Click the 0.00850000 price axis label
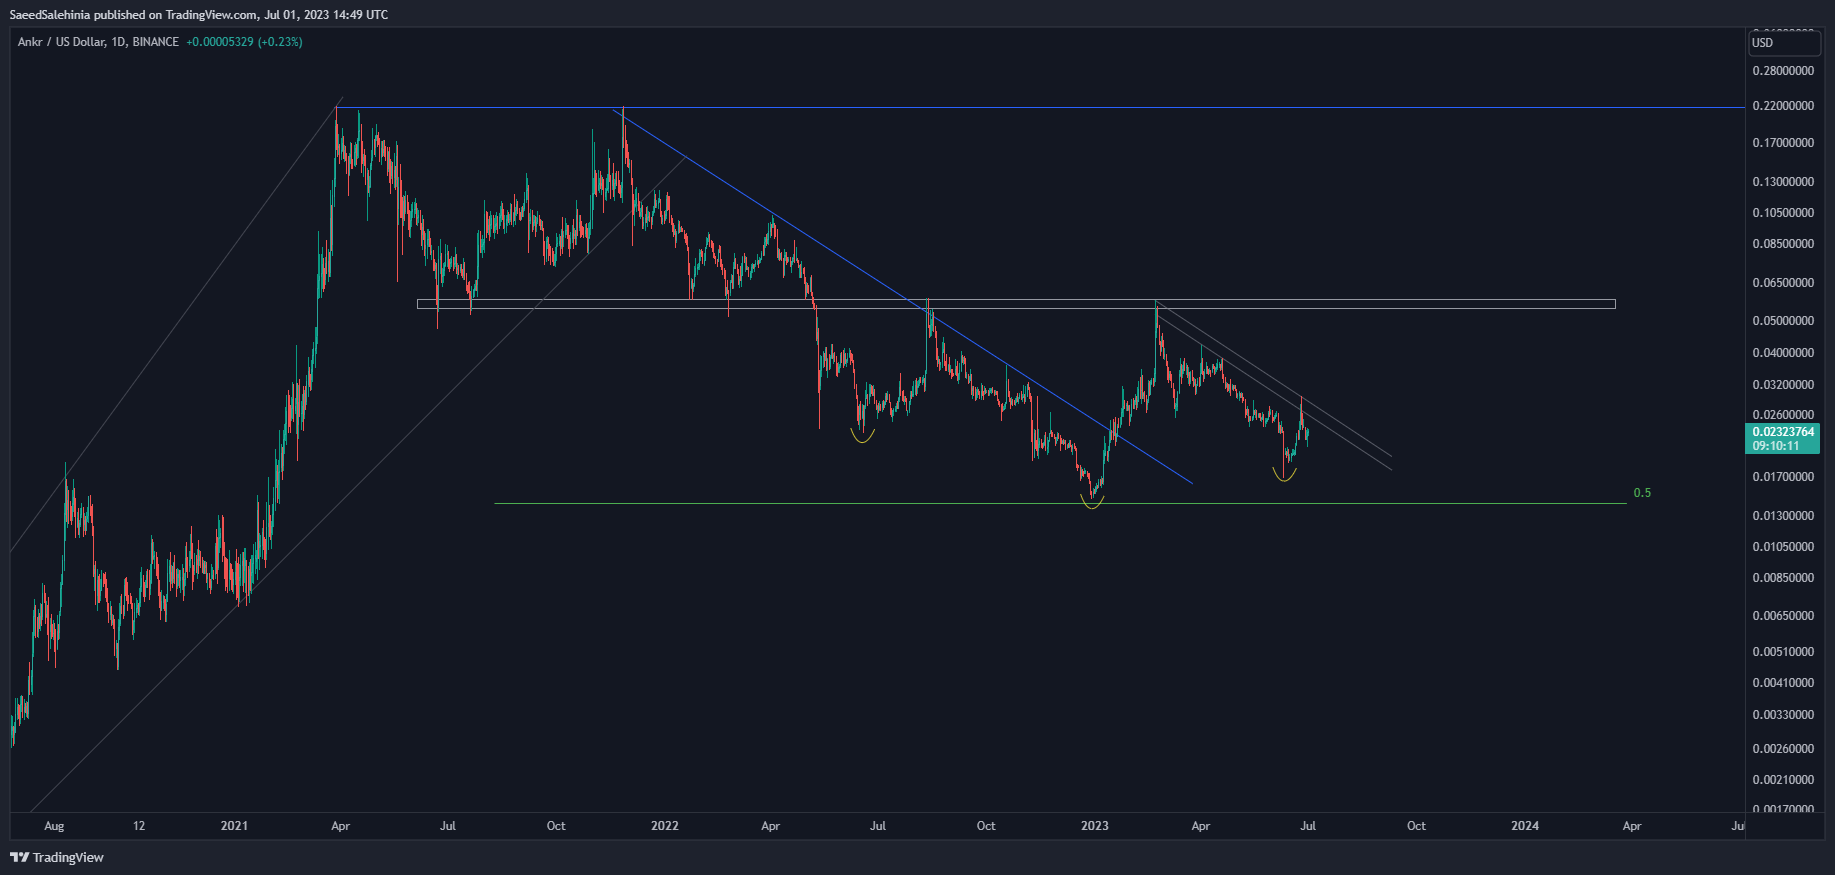 [x=1783, y=578]
